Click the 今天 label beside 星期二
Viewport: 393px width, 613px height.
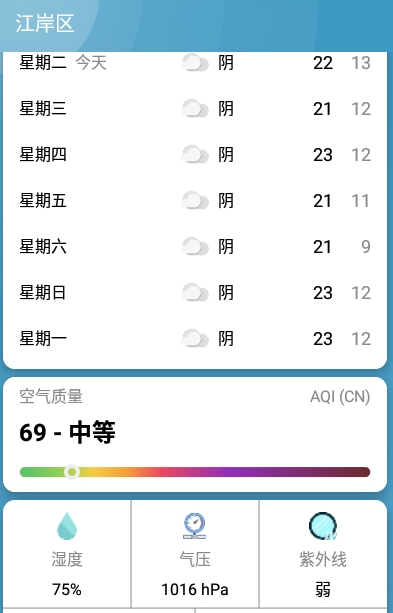click(x=91, y=63)
